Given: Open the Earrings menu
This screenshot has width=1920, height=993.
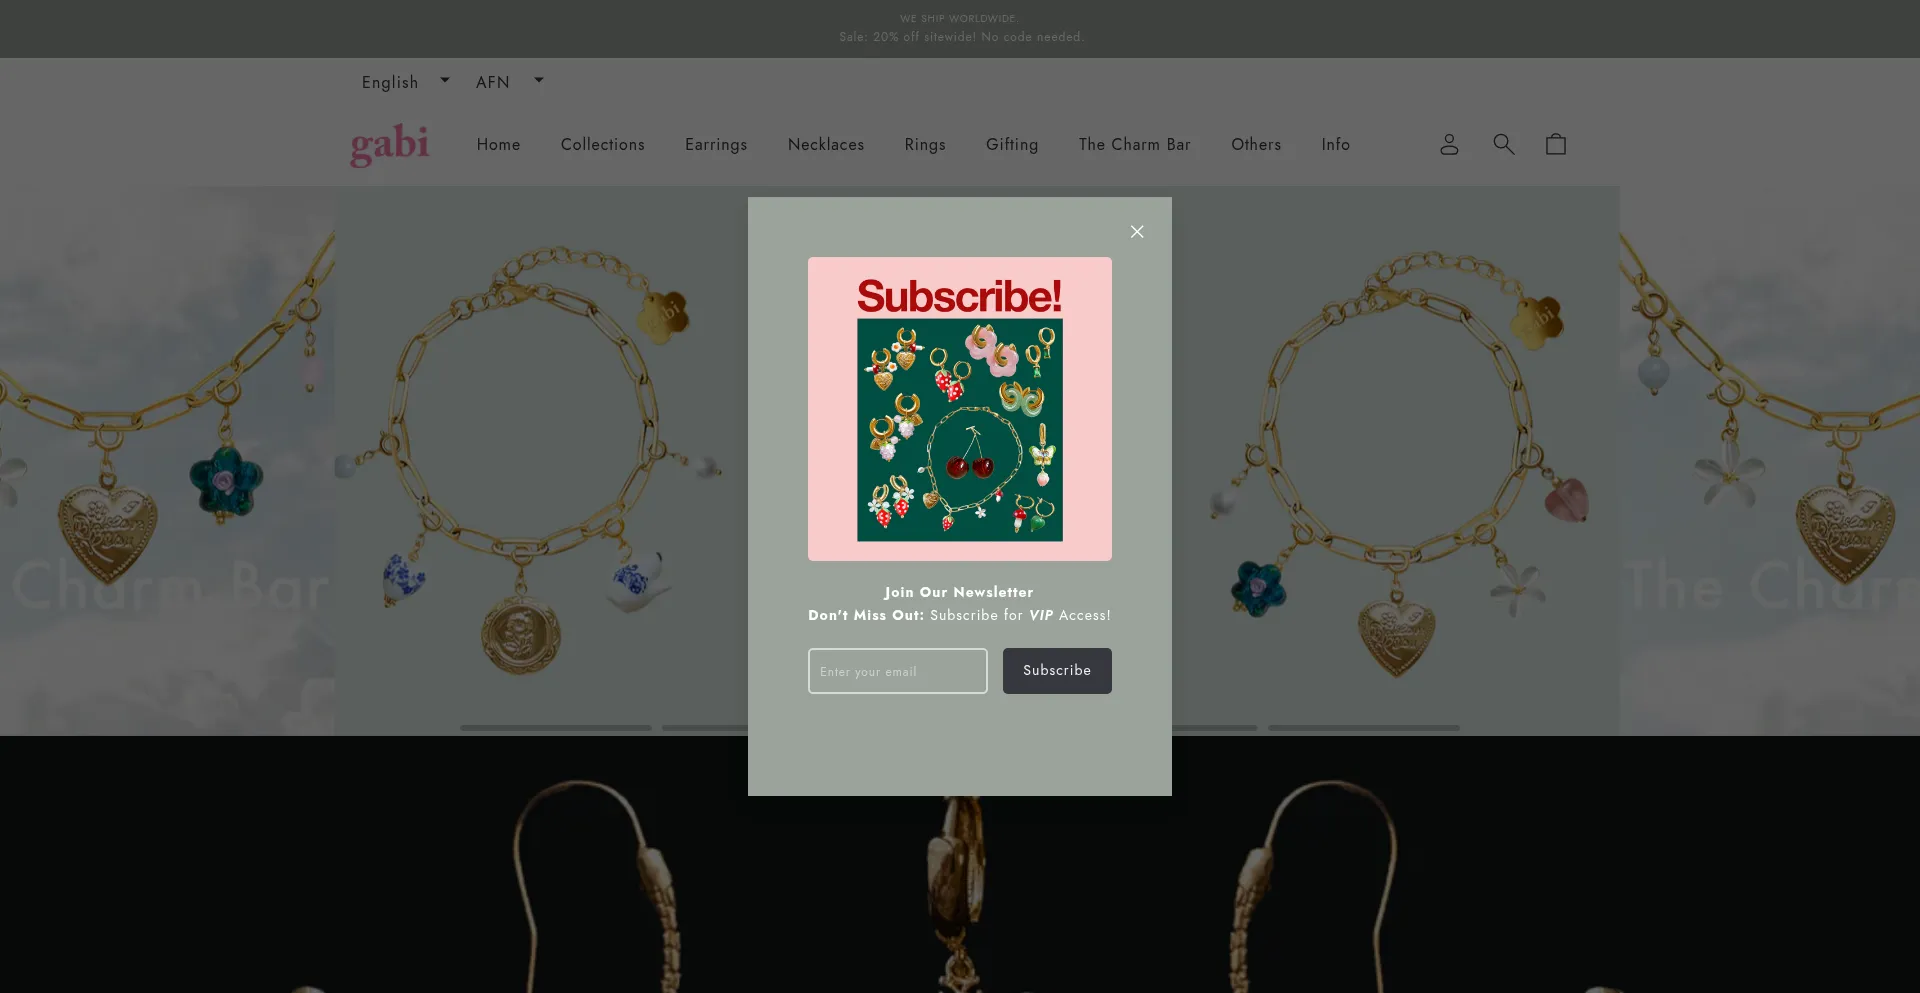Looking at the screenshot, I should click(x=716, y=144).
